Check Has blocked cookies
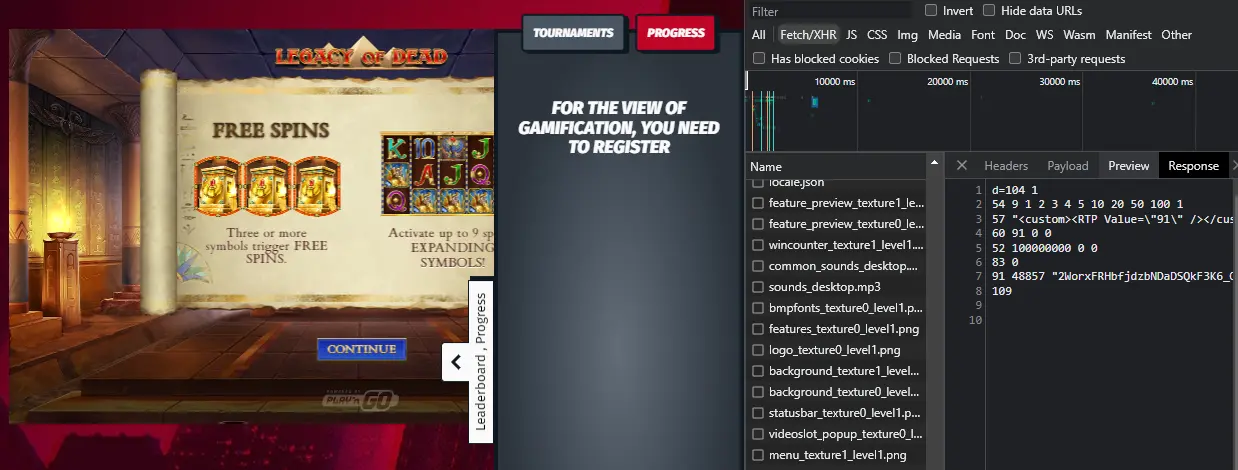The image size is (1238, 470). (759, 59)
